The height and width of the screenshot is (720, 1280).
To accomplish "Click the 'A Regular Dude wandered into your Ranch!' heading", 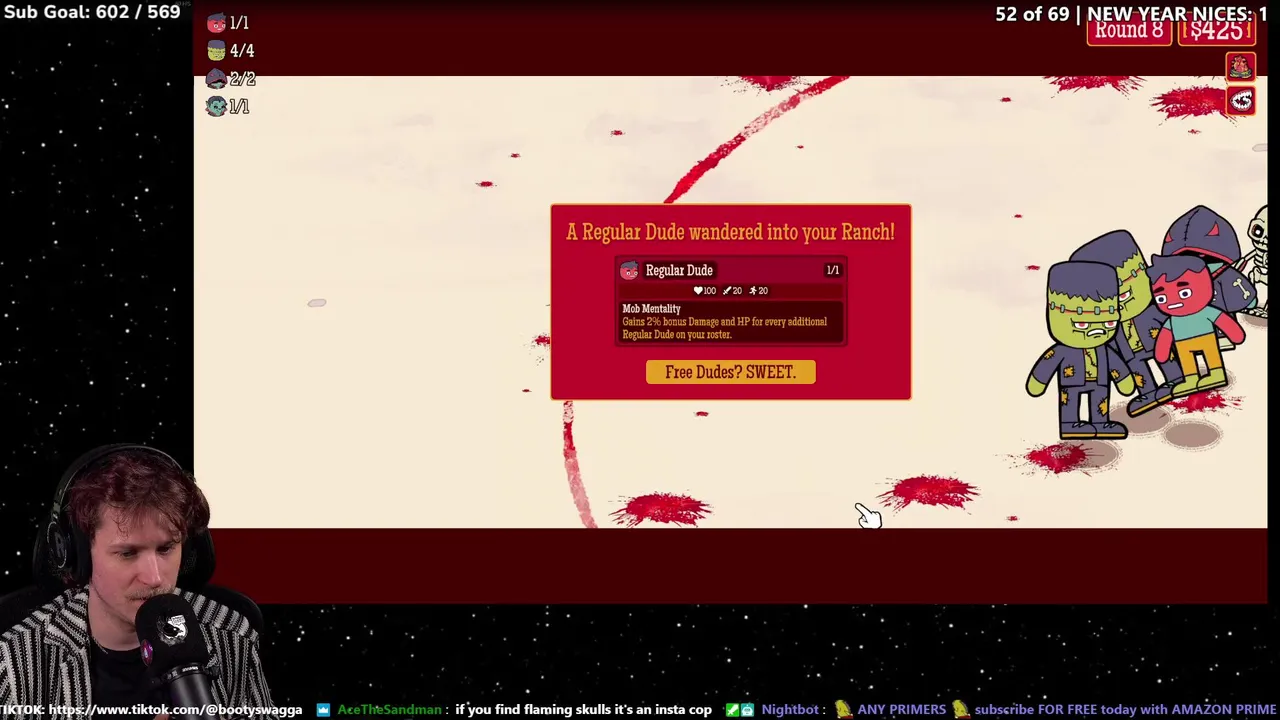I will (730, 232).
